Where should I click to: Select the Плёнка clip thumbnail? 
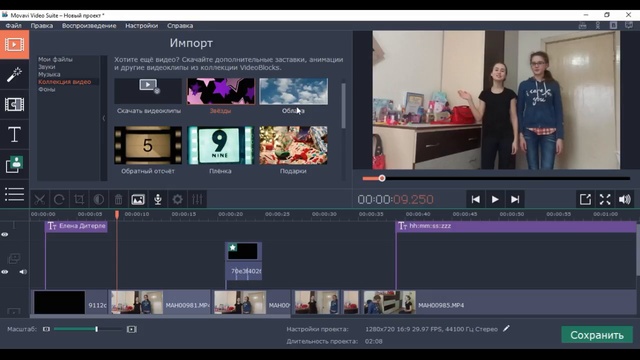click(x=220, y=145)
